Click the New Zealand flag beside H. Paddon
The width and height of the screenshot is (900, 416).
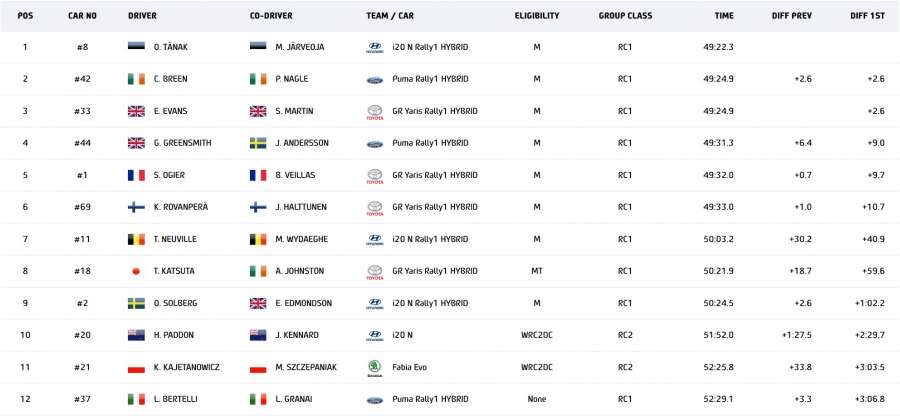(x=137, y=335)
